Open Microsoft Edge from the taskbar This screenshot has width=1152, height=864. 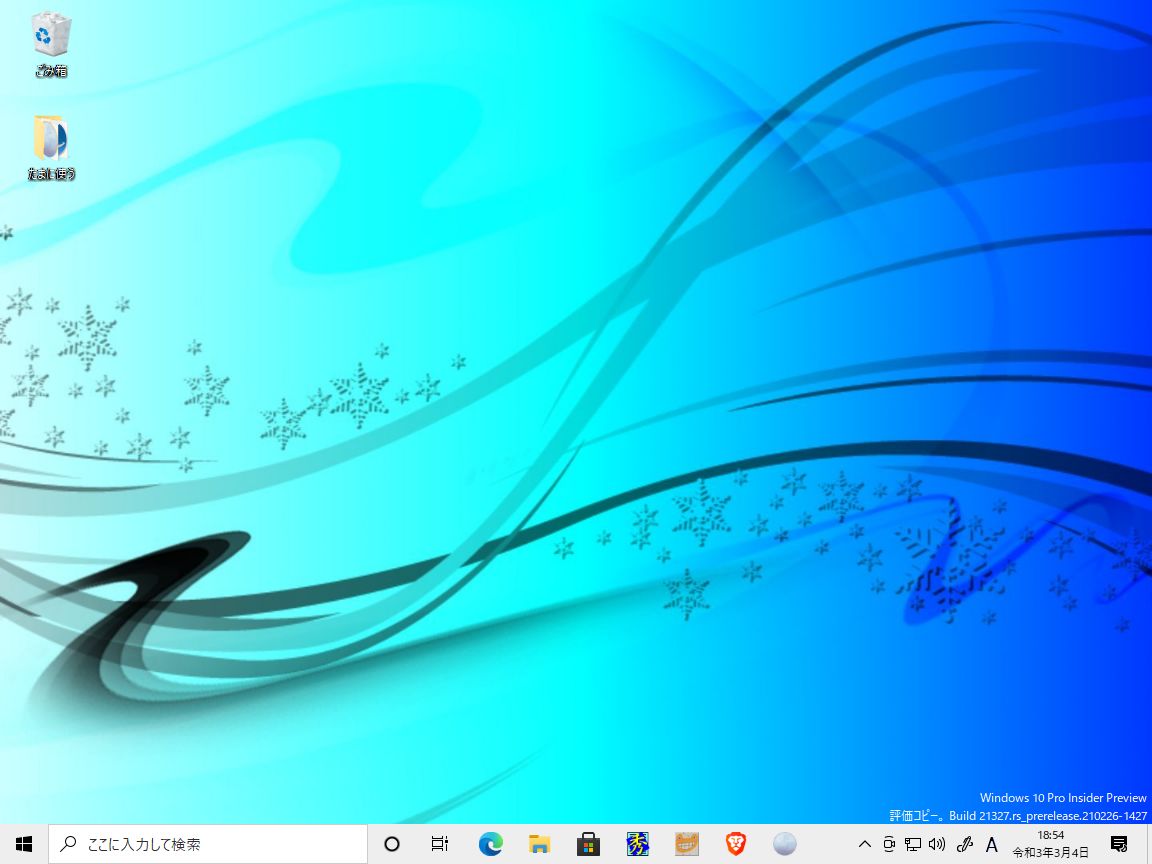[x=490, y=844]
